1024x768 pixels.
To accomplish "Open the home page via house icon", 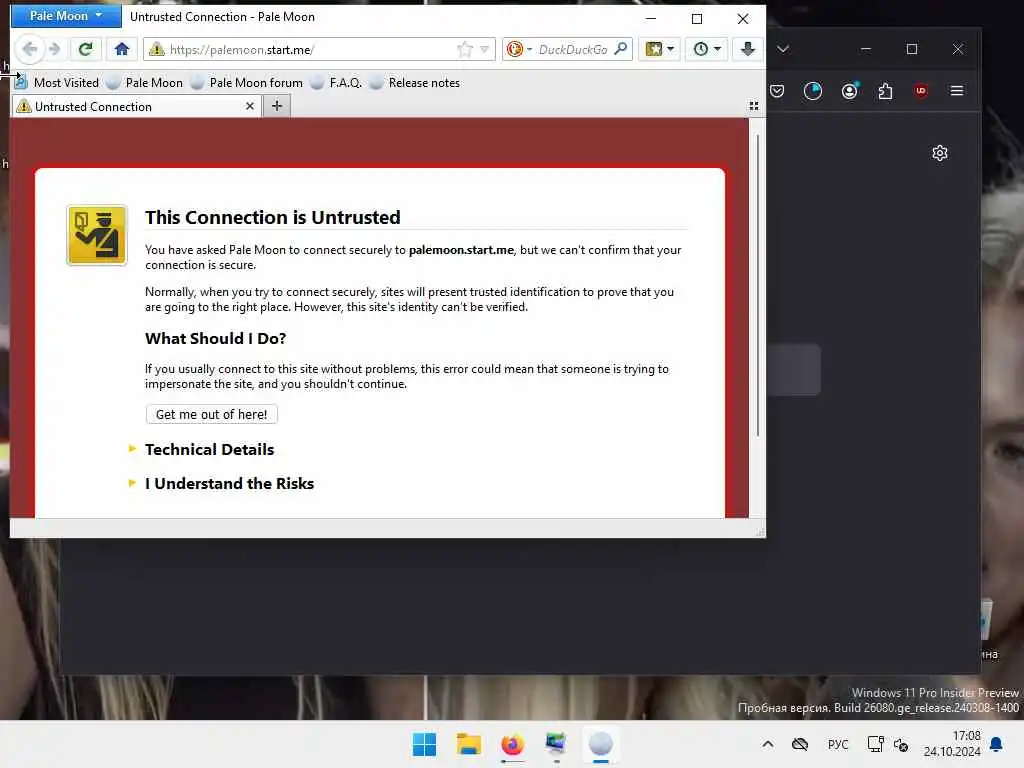I will tap(121, 49).
